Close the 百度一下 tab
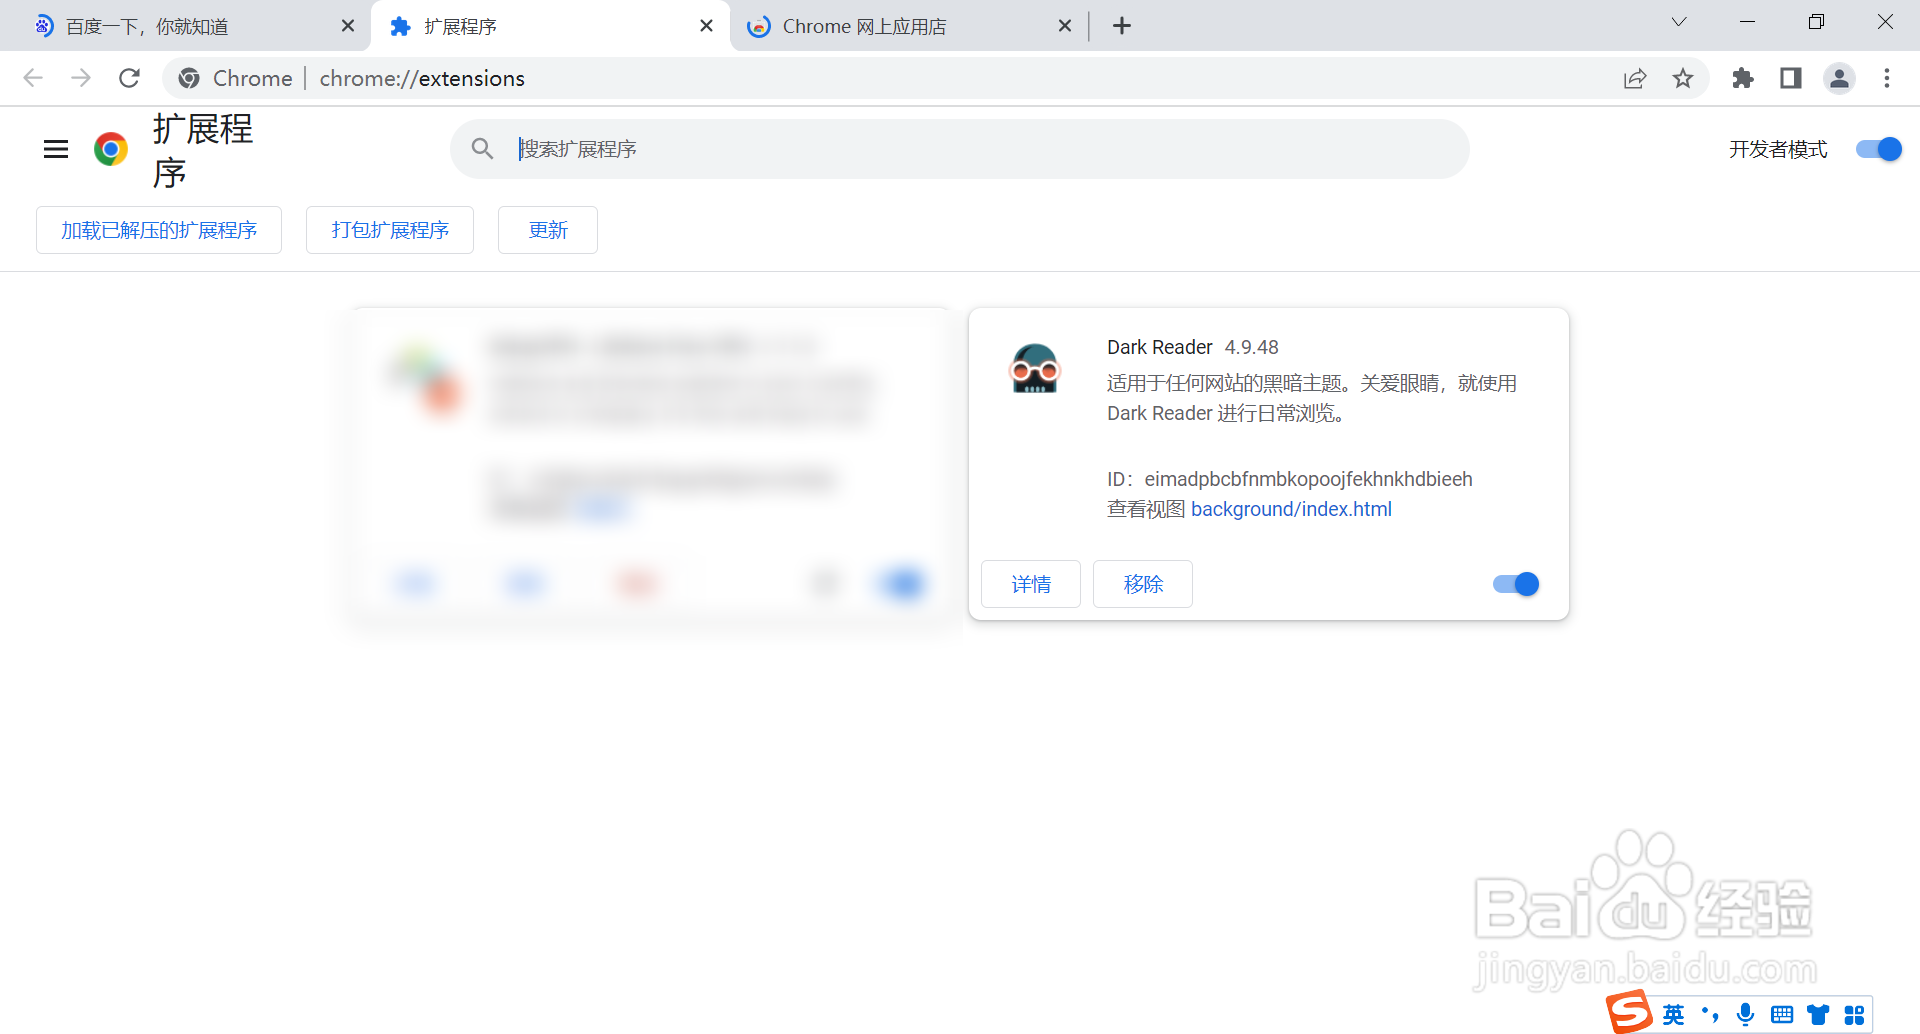Viewport: 1920px width, 1034px height. 348,26
